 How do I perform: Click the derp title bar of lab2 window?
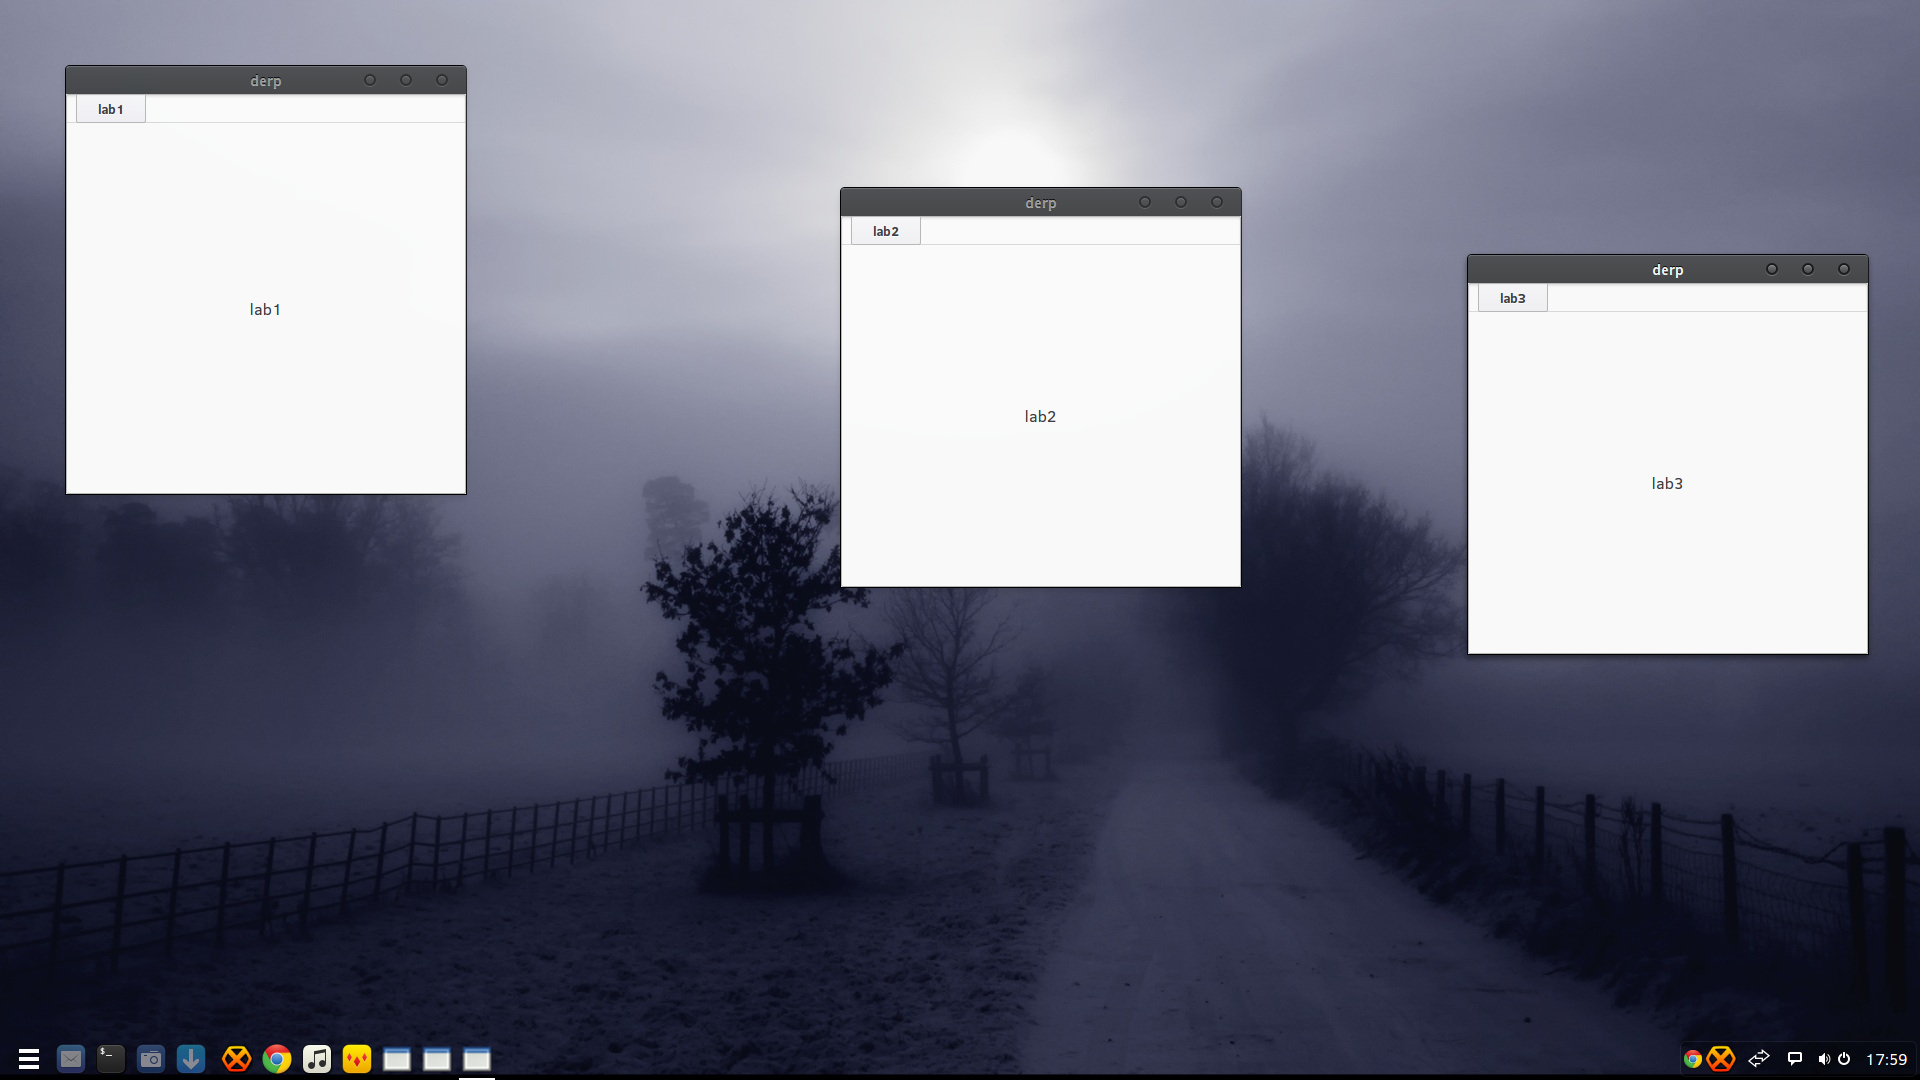(x=1041, y=203)
